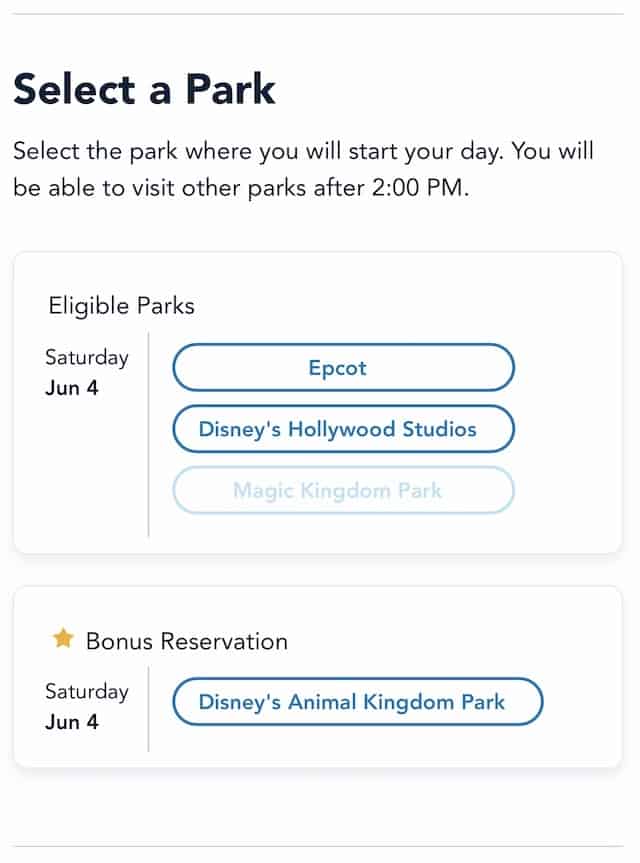The image size is (640, 863).
Task: Click empty space below Magic Kingdom Park button
Action: (343, 531)
